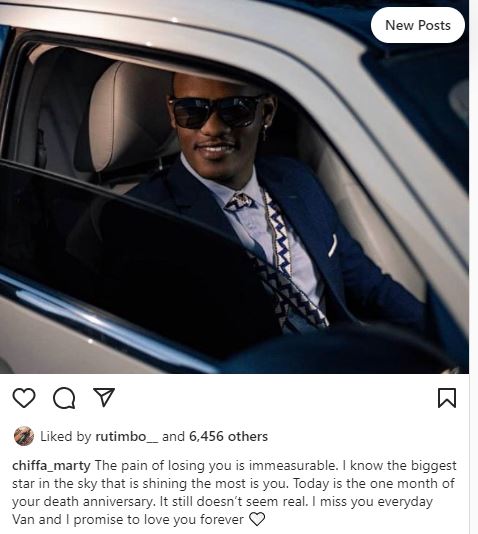The image size is (478, 534).
Task: Click the heart emoji ending the caption
Action: tap(257, 519)
